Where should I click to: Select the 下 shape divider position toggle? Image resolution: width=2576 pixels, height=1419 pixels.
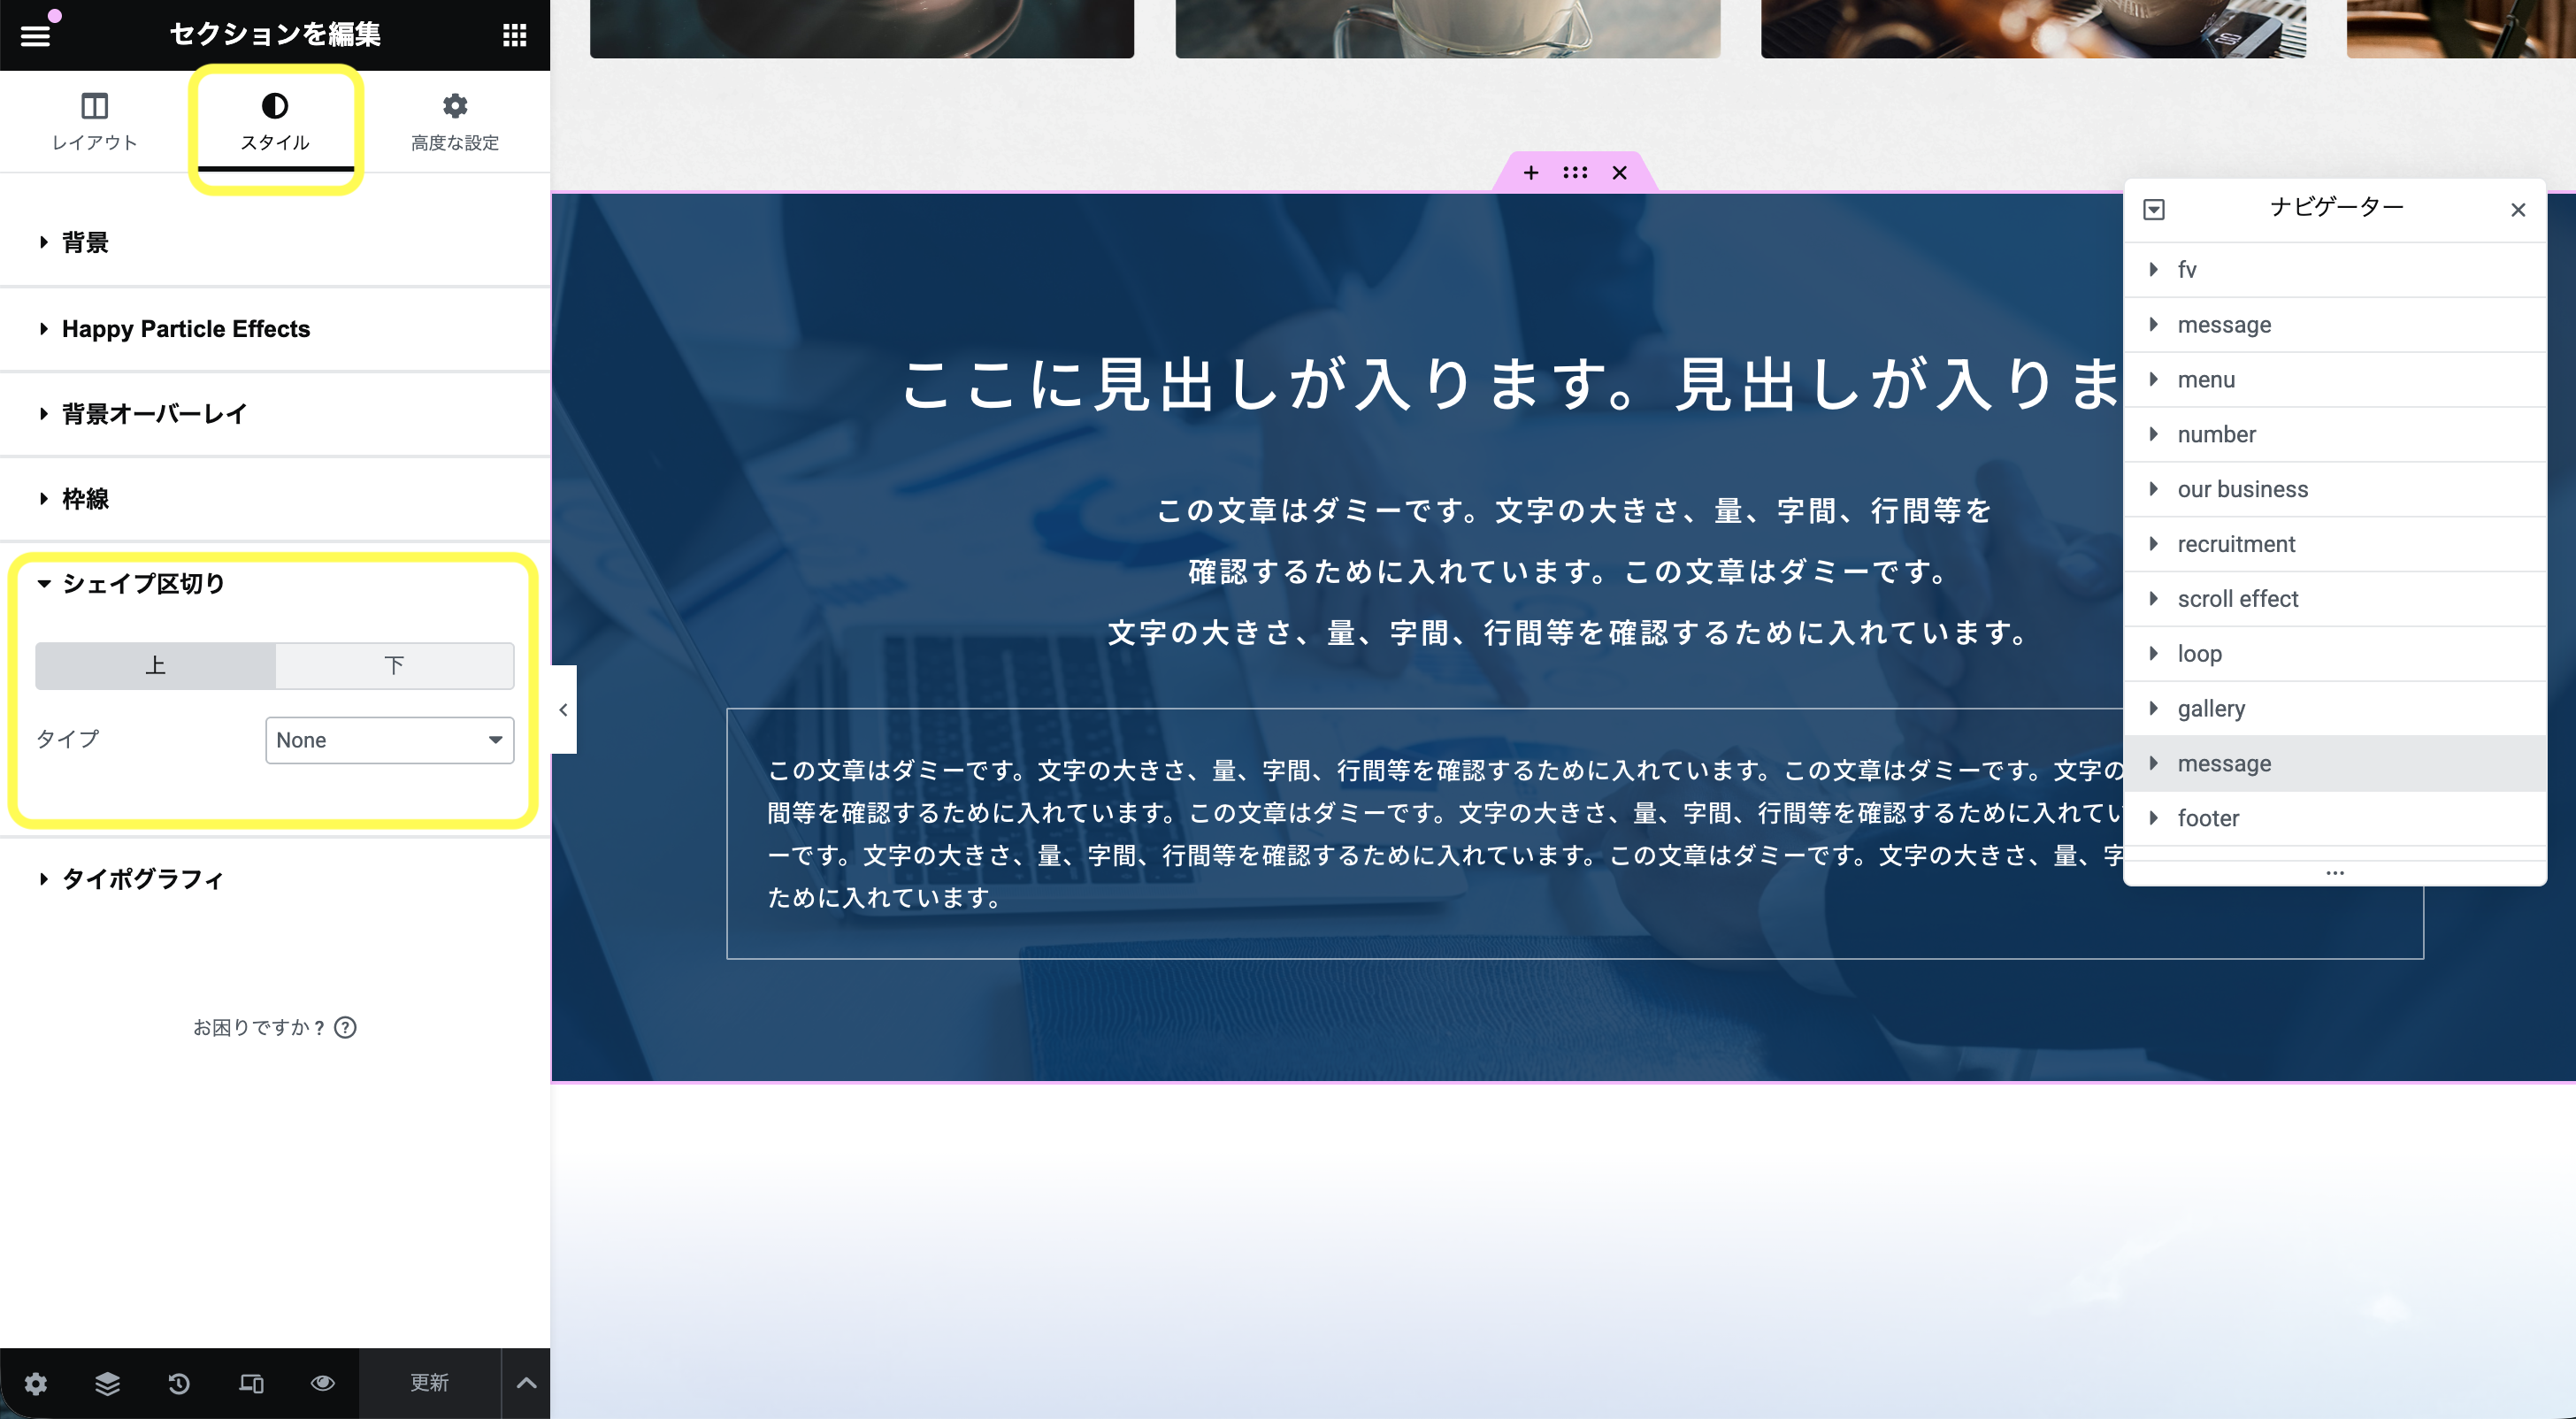click(394, 666)
